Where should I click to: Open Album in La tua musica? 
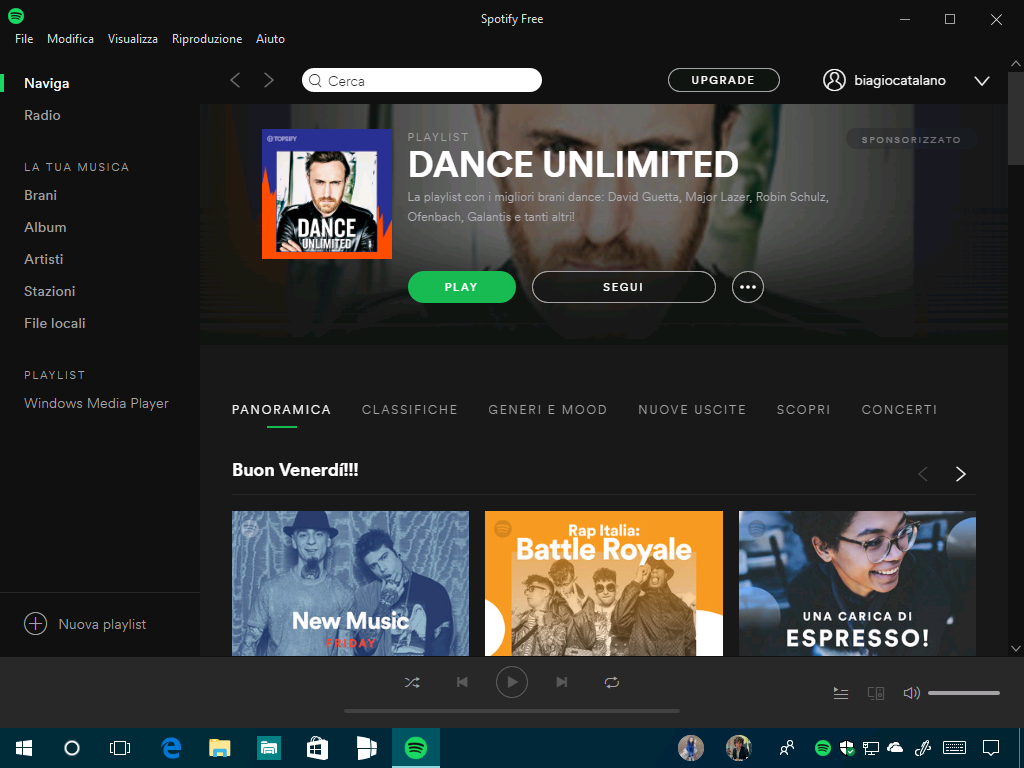pyautogui.click(x=45, y=227)
